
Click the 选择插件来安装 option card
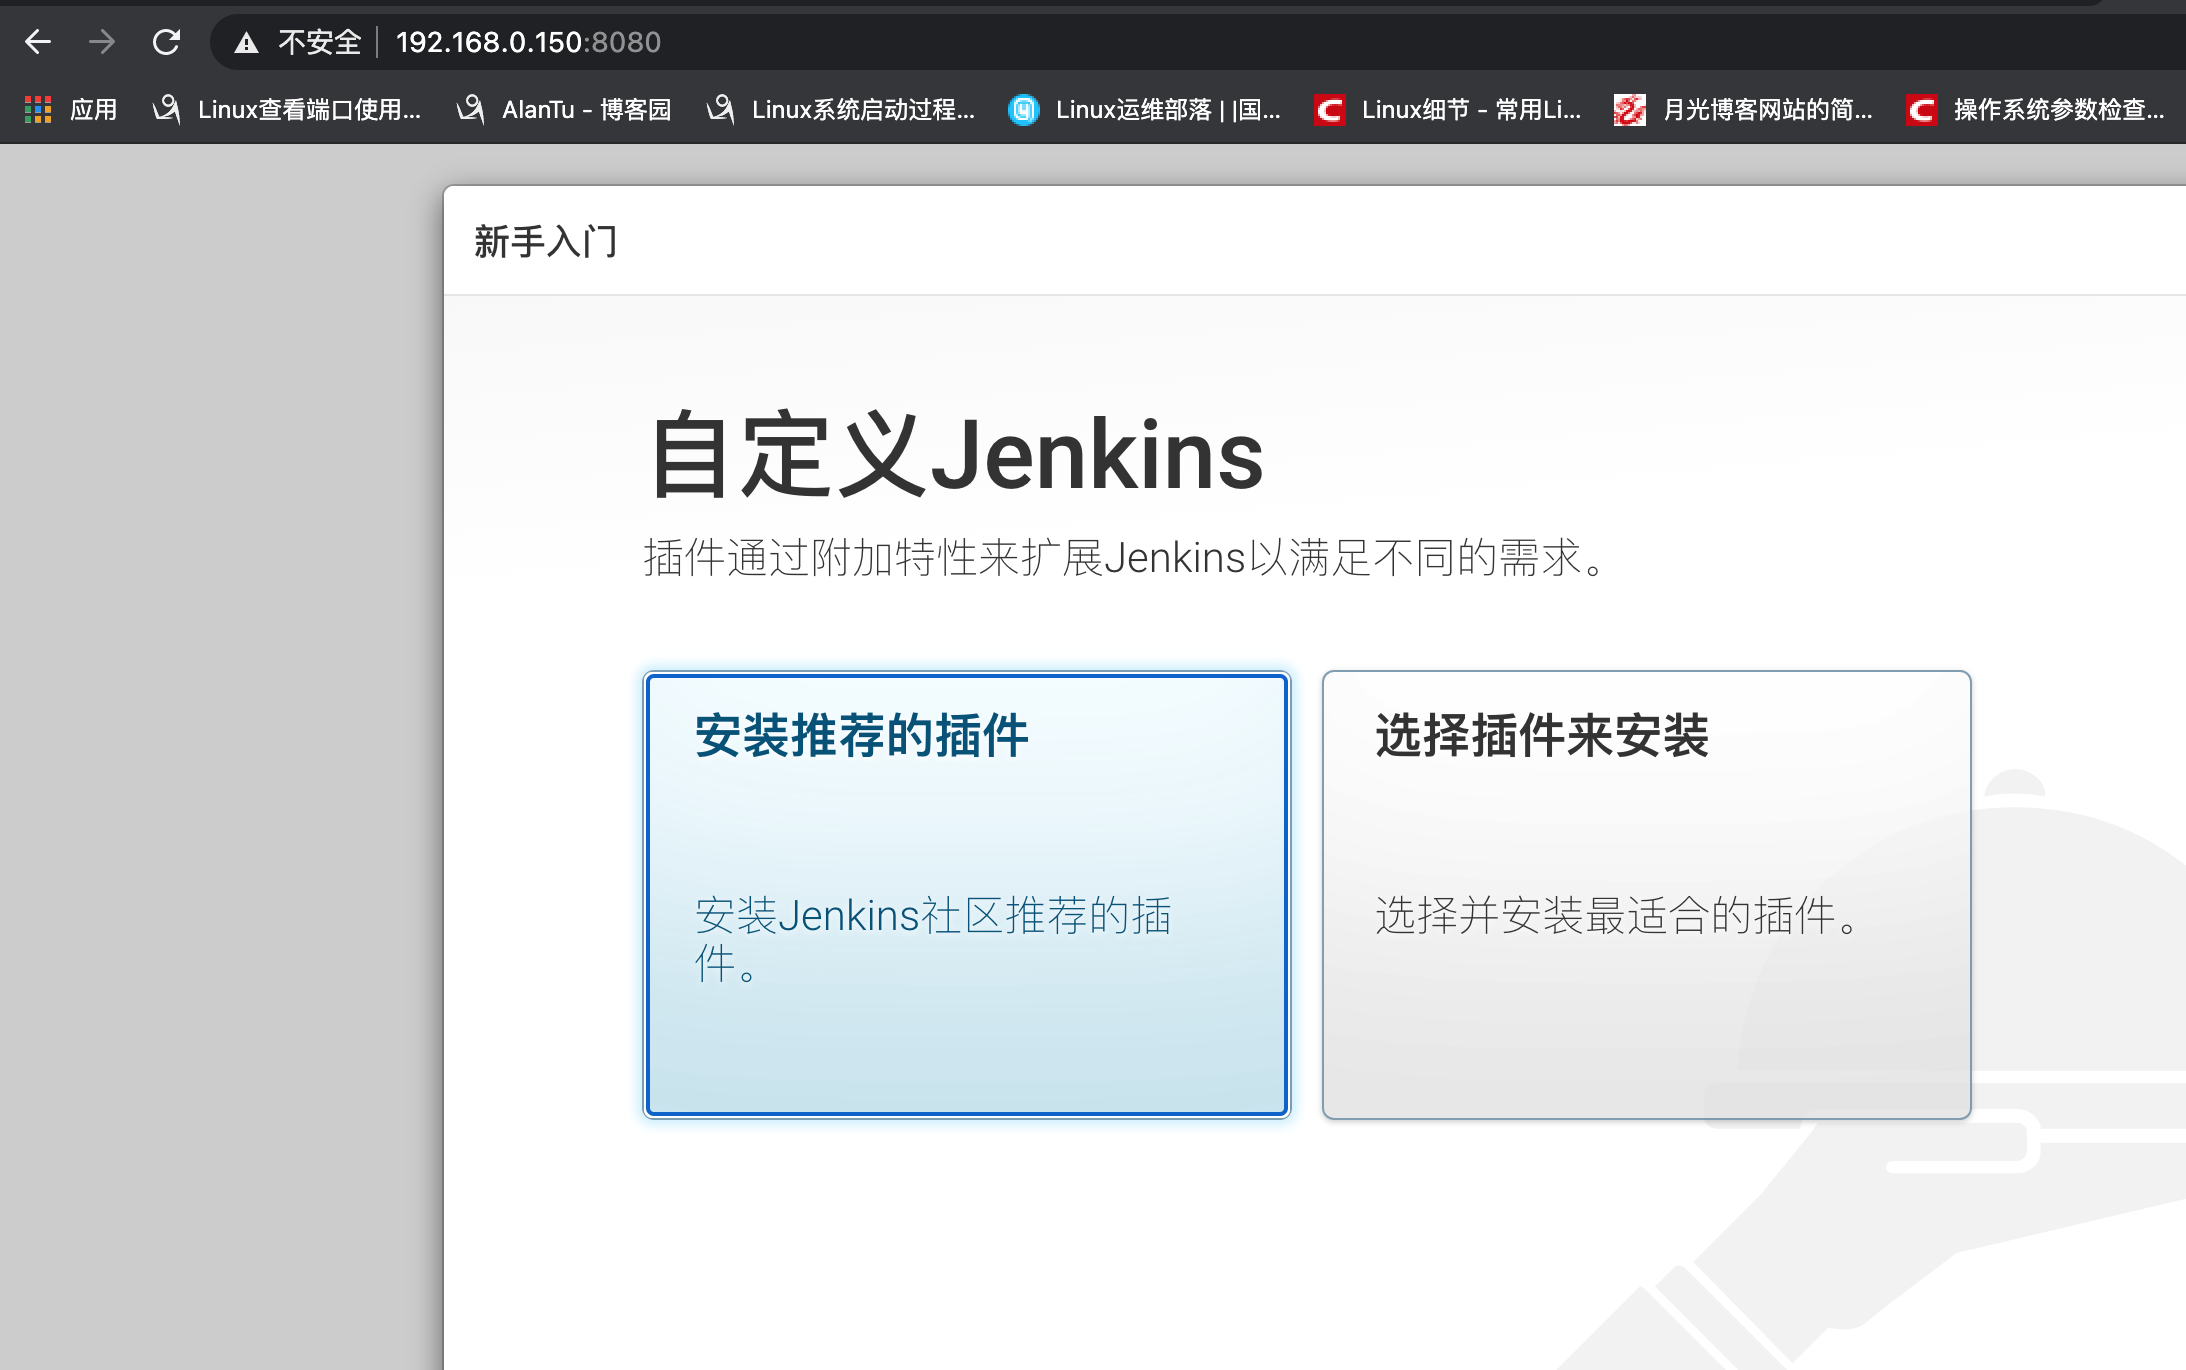tap(1646, 894)
